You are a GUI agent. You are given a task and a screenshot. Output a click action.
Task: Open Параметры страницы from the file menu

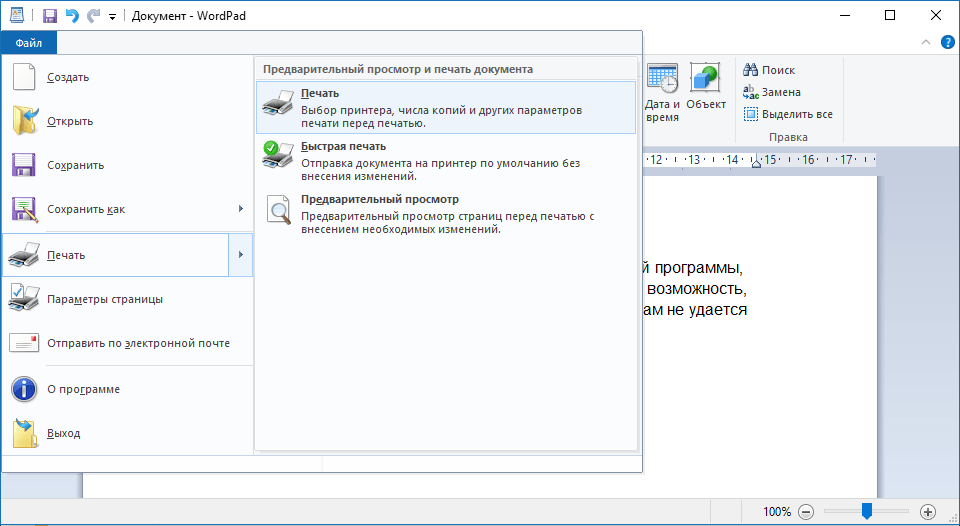127,299
